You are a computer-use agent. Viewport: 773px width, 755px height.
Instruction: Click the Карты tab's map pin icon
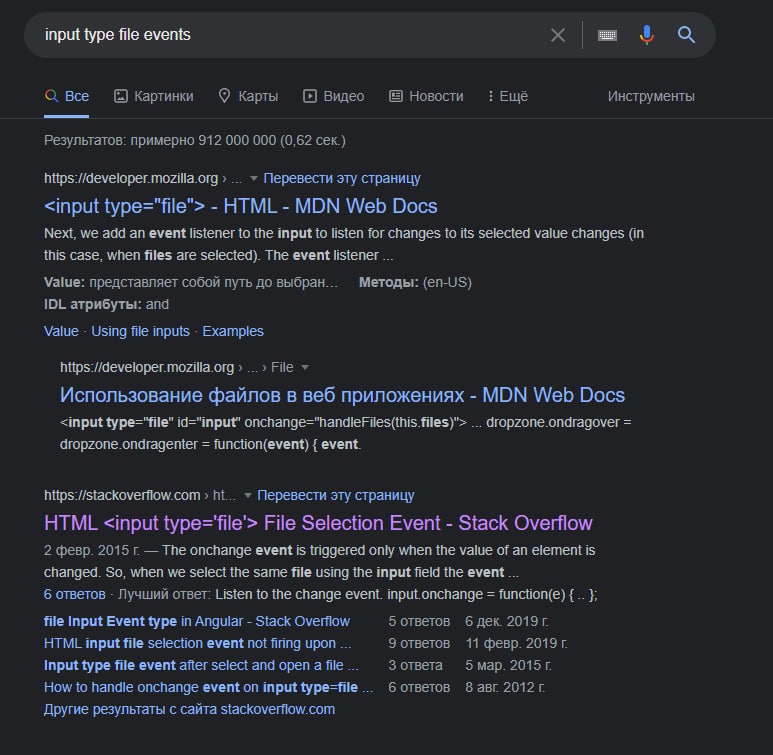(x=224, y=96)
